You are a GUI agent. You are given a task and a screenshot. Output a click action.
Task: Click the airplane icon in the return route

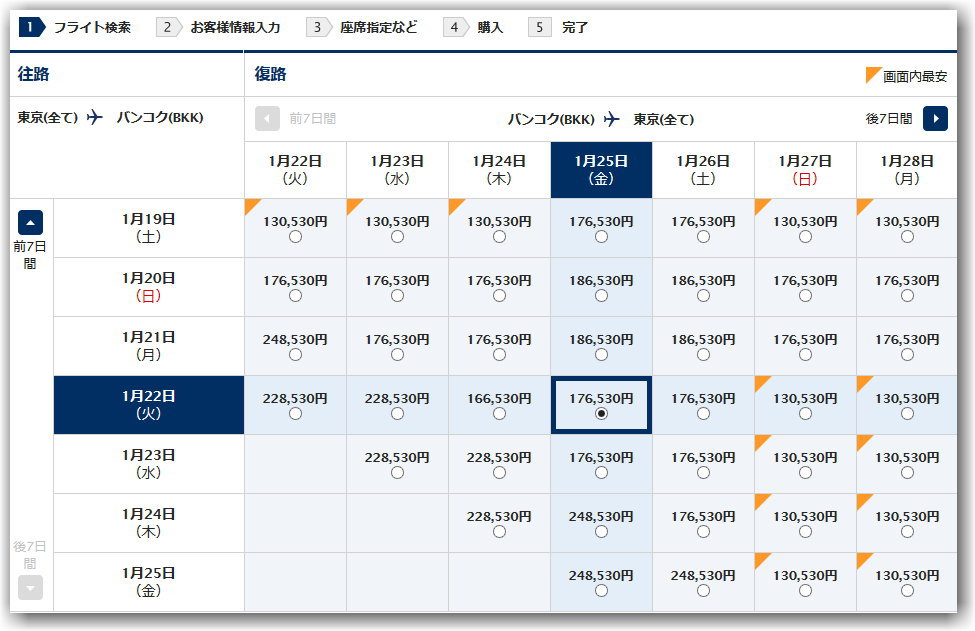click(612, 119)
